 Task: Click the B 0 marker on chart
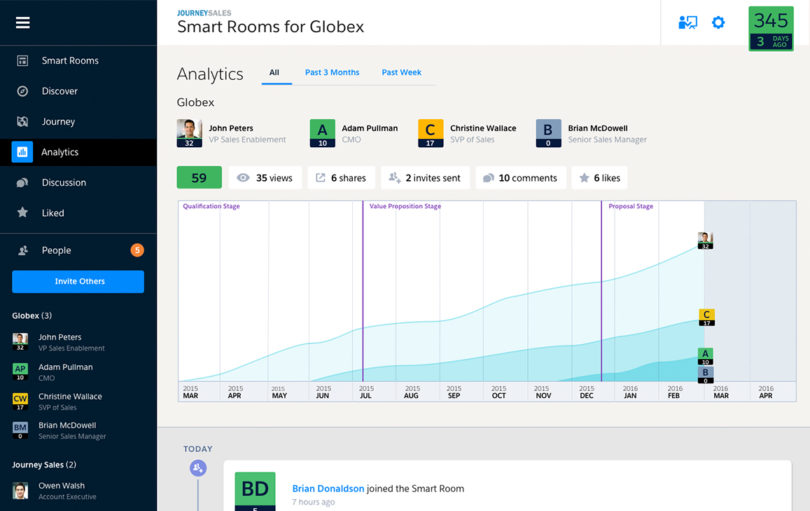[705, 375]
